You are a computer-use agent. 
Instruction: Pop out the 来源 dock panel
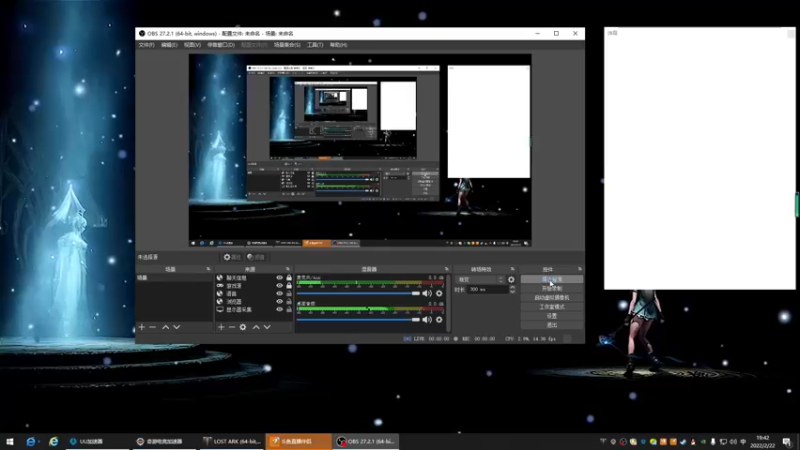[x=288, y=269]
